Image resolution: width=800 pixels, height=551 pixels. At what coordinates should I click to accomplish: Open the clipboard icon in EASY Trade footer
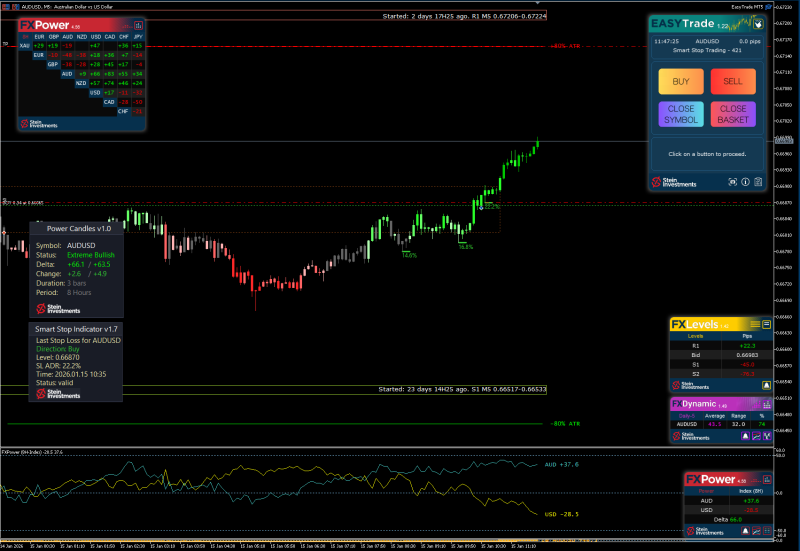(758, 182)
